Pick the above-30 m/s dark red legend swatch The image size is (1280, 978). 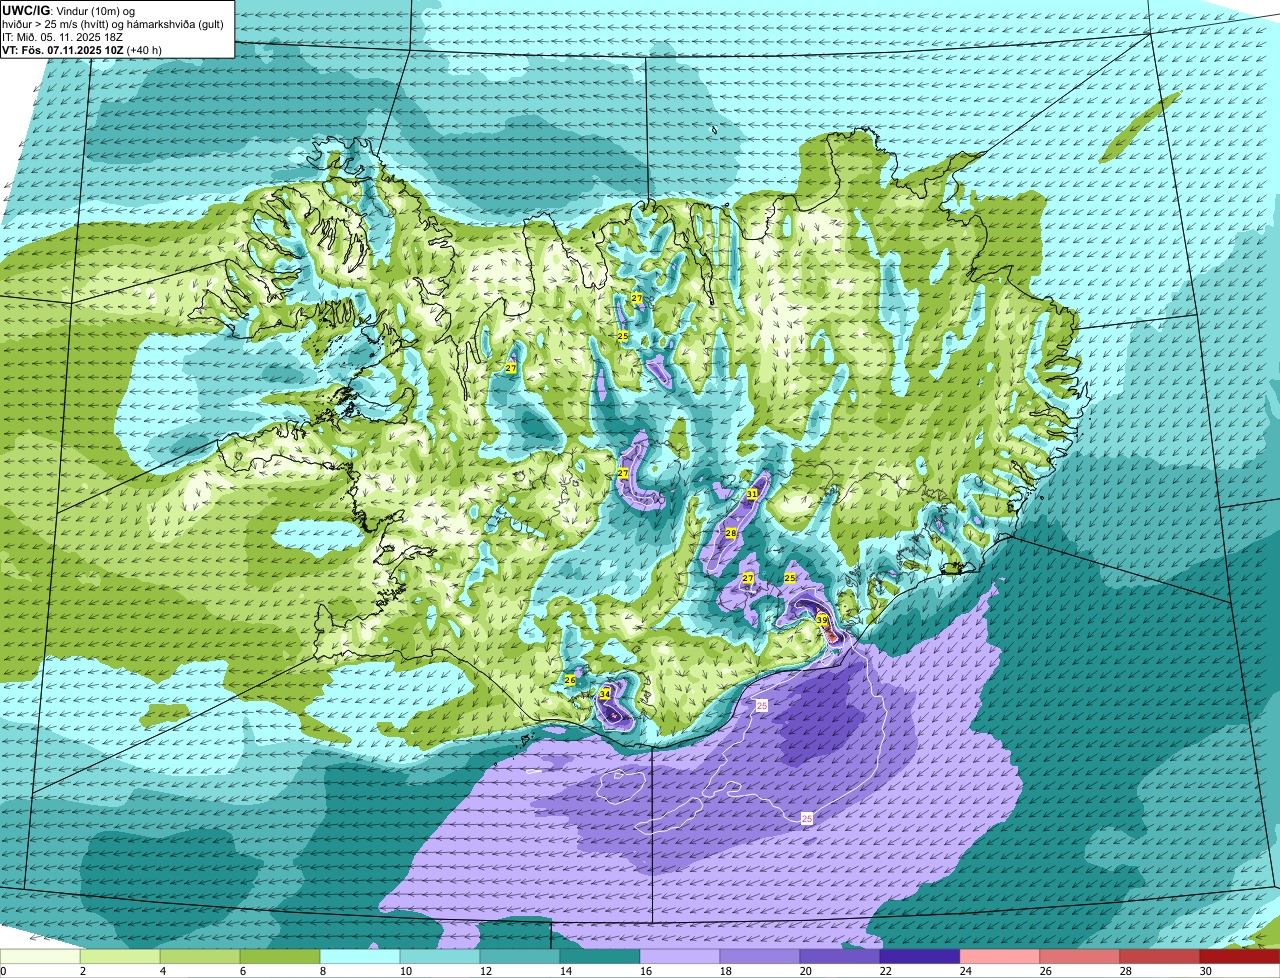point(1240,957)
